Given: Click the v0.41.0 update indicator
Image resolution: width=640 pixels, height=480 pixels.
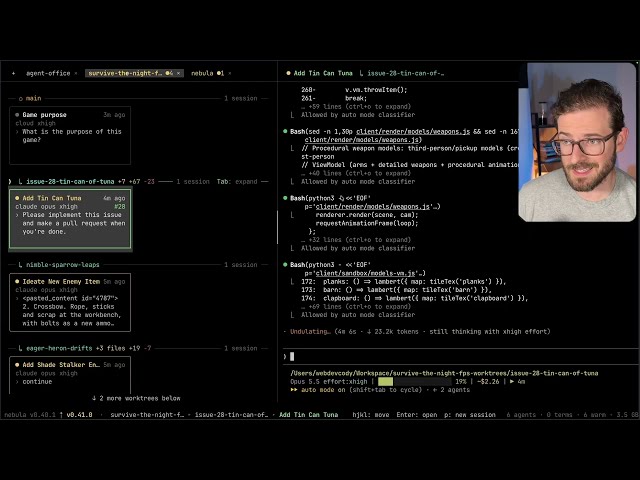Looking at the screenshot, I should pos(76,415).
